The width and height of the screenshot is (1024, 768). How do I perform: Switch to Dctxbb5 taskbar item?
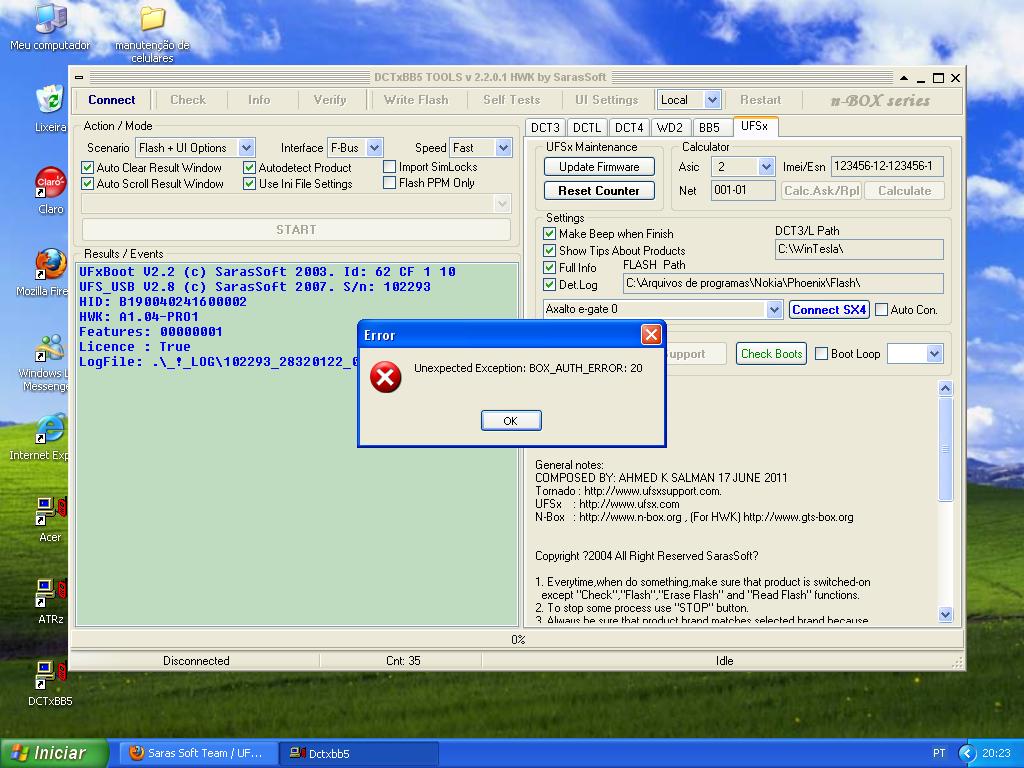[359, 753]
